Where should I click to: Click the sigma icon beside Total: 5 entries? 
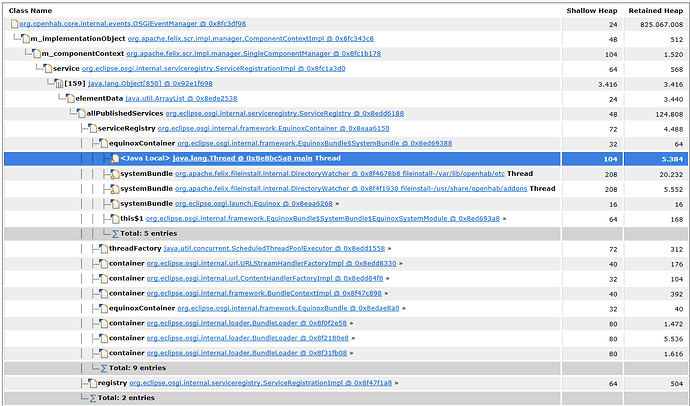pyautogui.click(x=115, y=234)
